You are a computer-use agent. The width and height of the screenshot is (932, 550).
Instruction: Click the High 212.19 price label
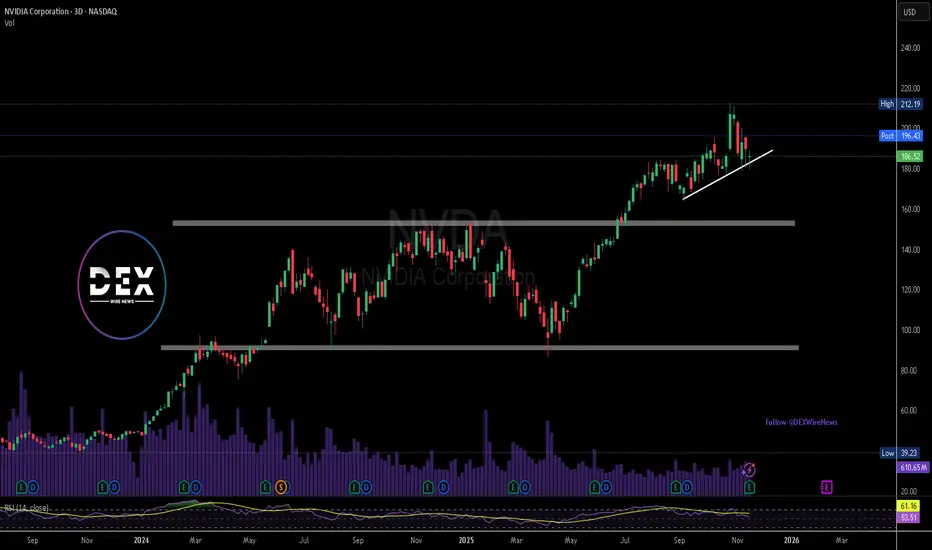pos(900,104)
